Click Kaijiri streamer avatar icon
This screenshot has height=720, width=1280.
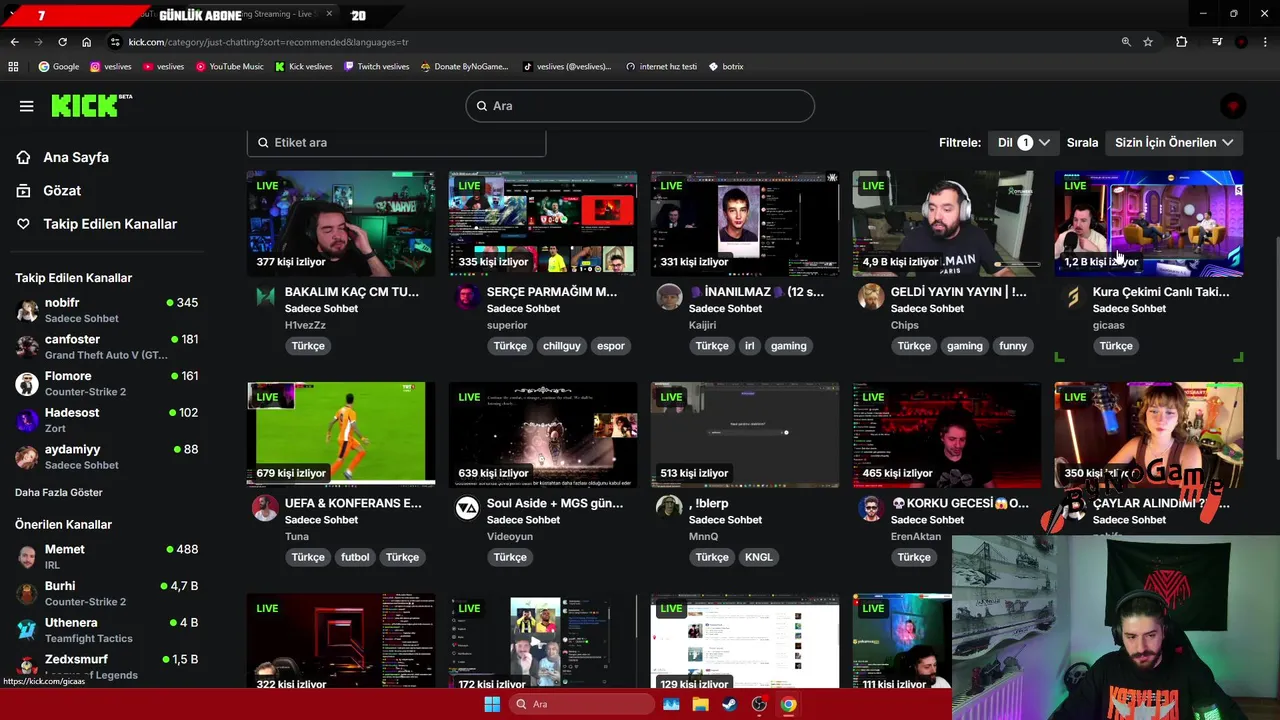tap(669, 297)
